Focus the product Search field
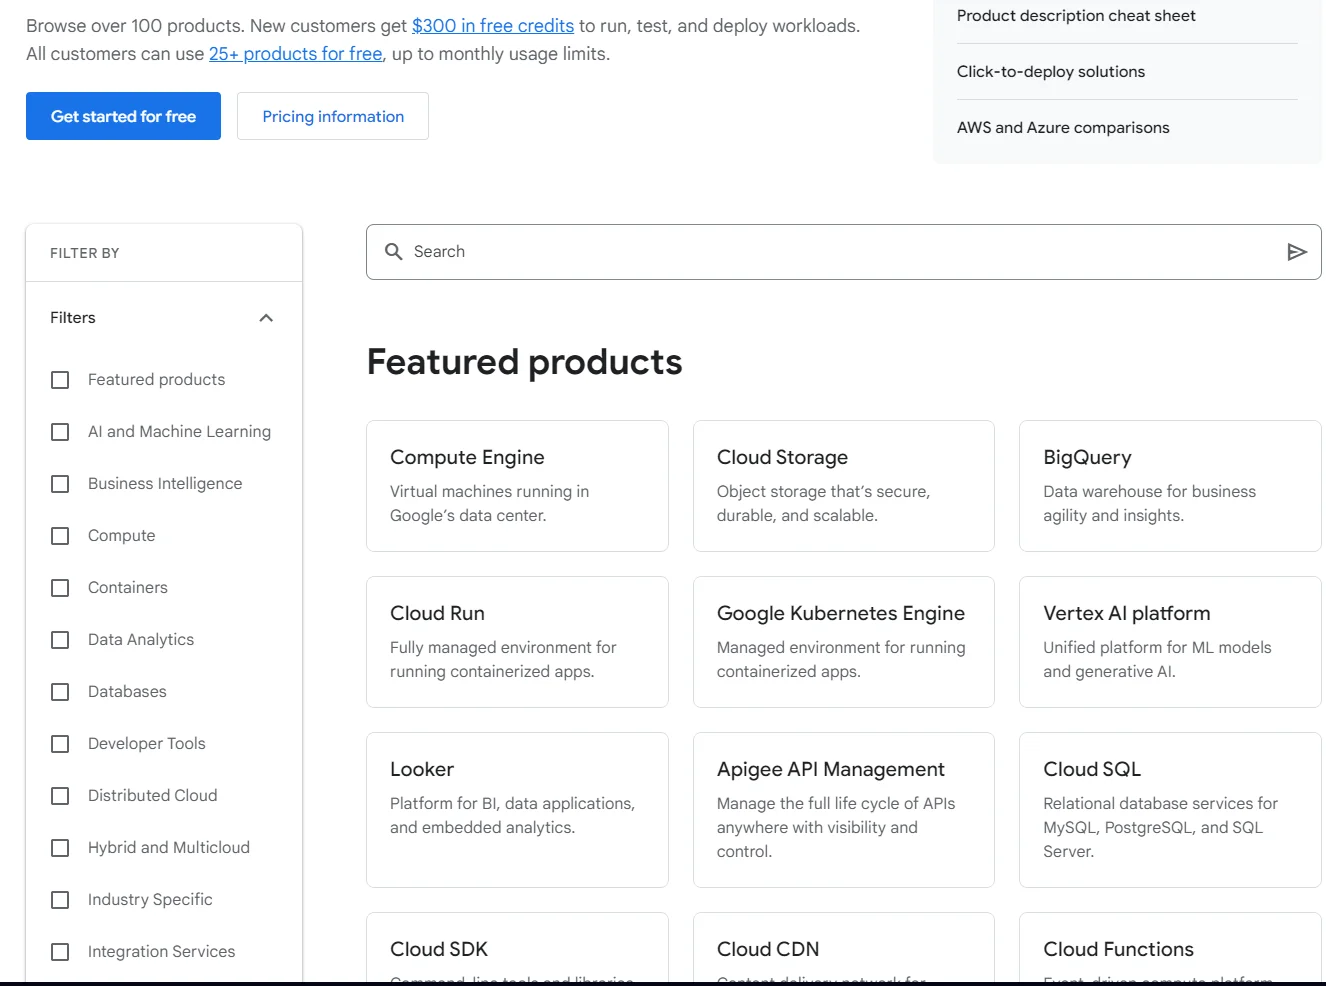1326x986 pixels. 844,252
